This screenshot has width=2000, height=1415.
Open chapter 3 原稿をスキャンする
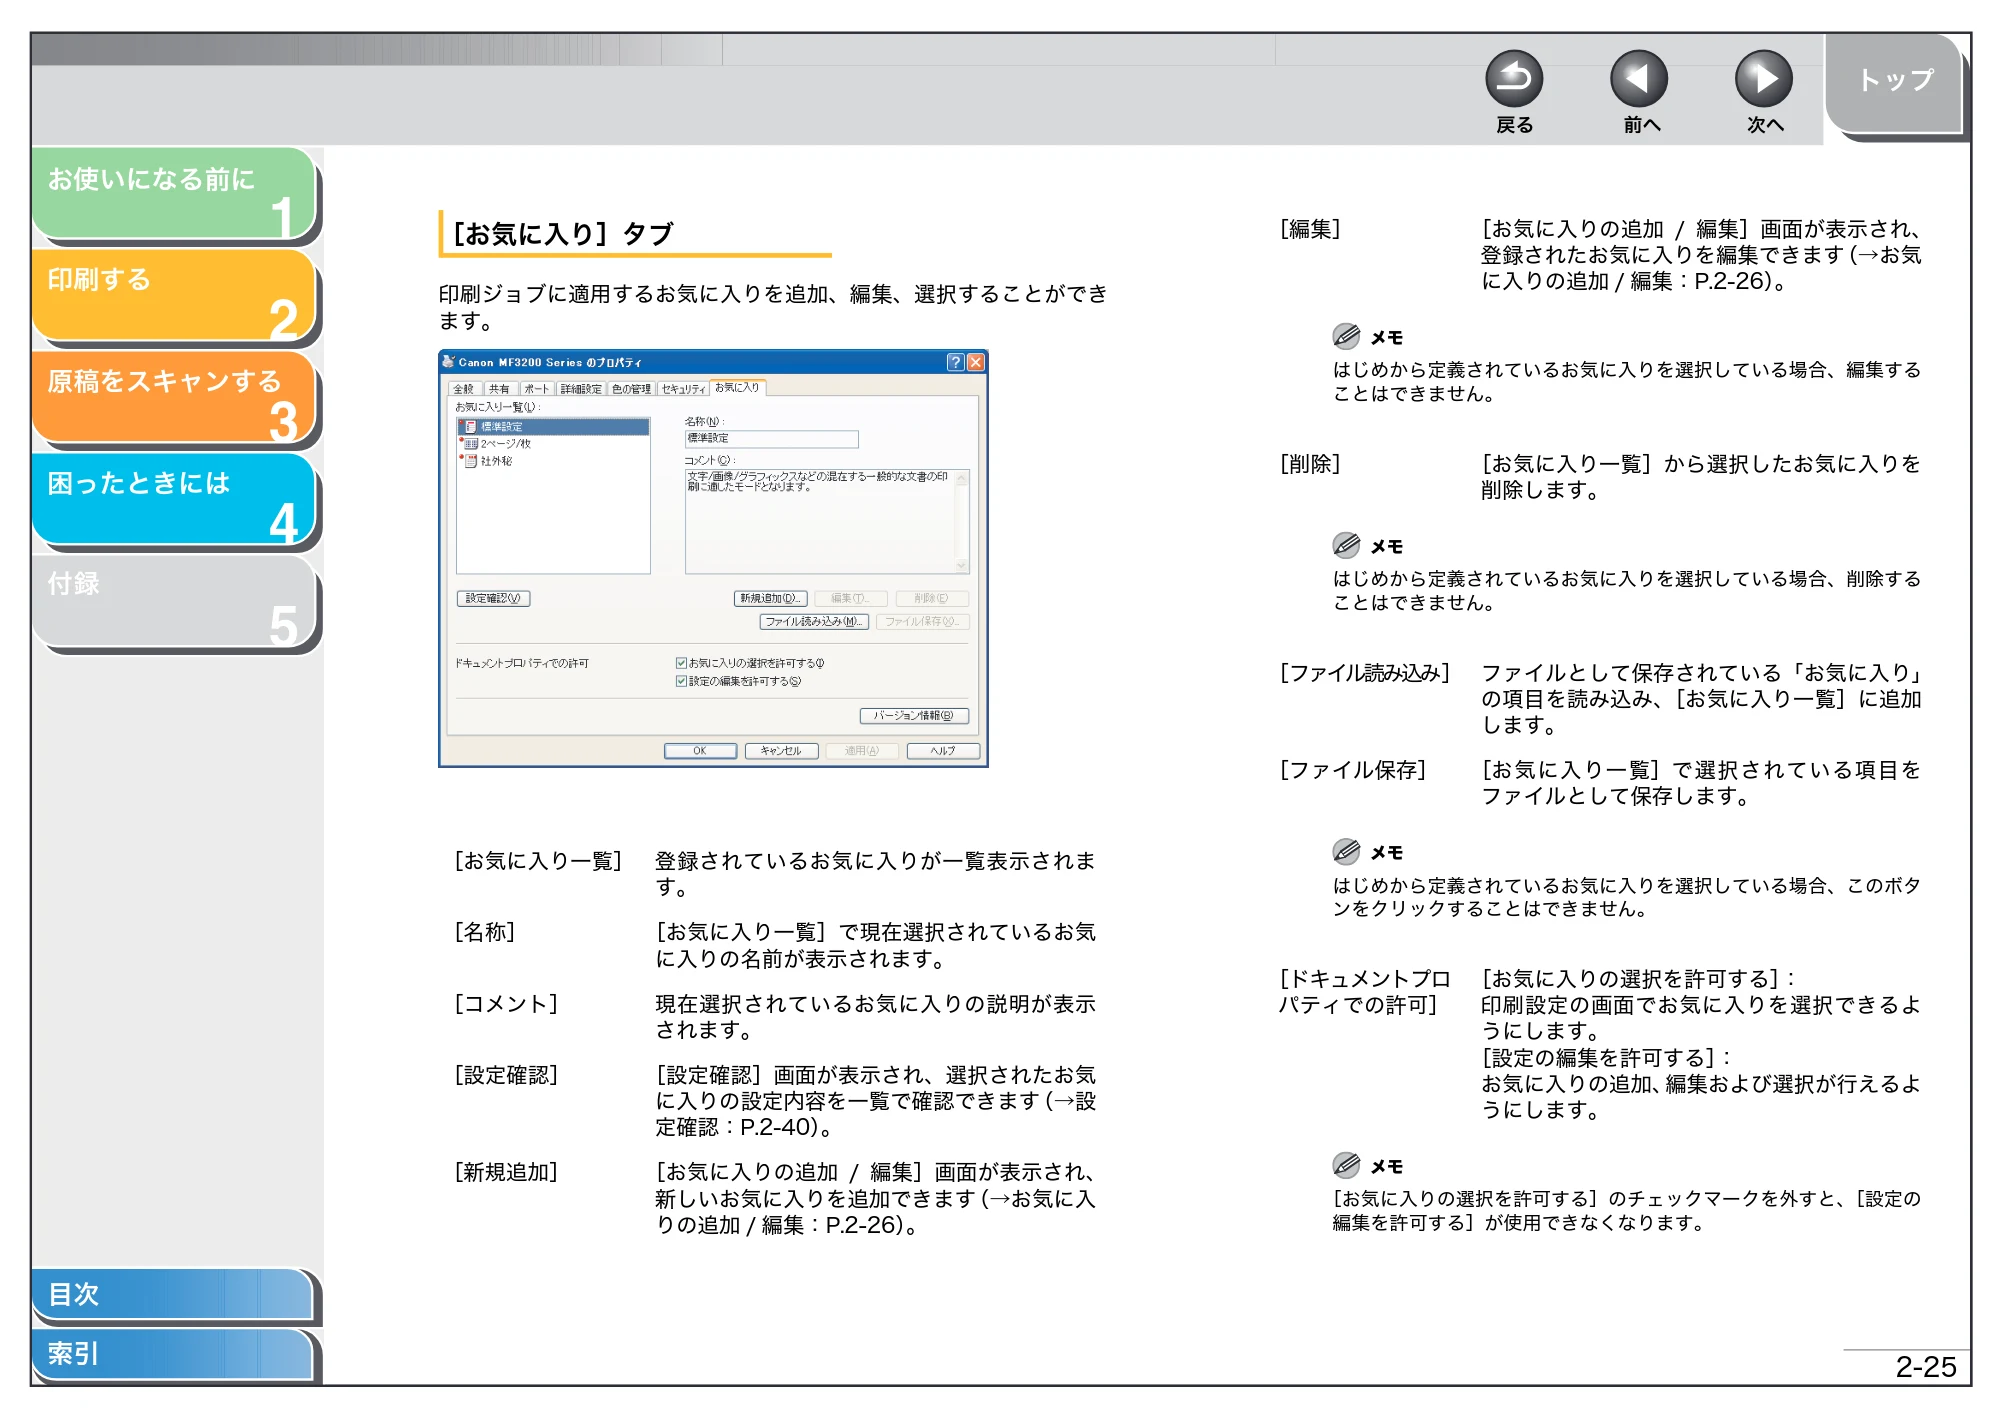coord(175,399)
